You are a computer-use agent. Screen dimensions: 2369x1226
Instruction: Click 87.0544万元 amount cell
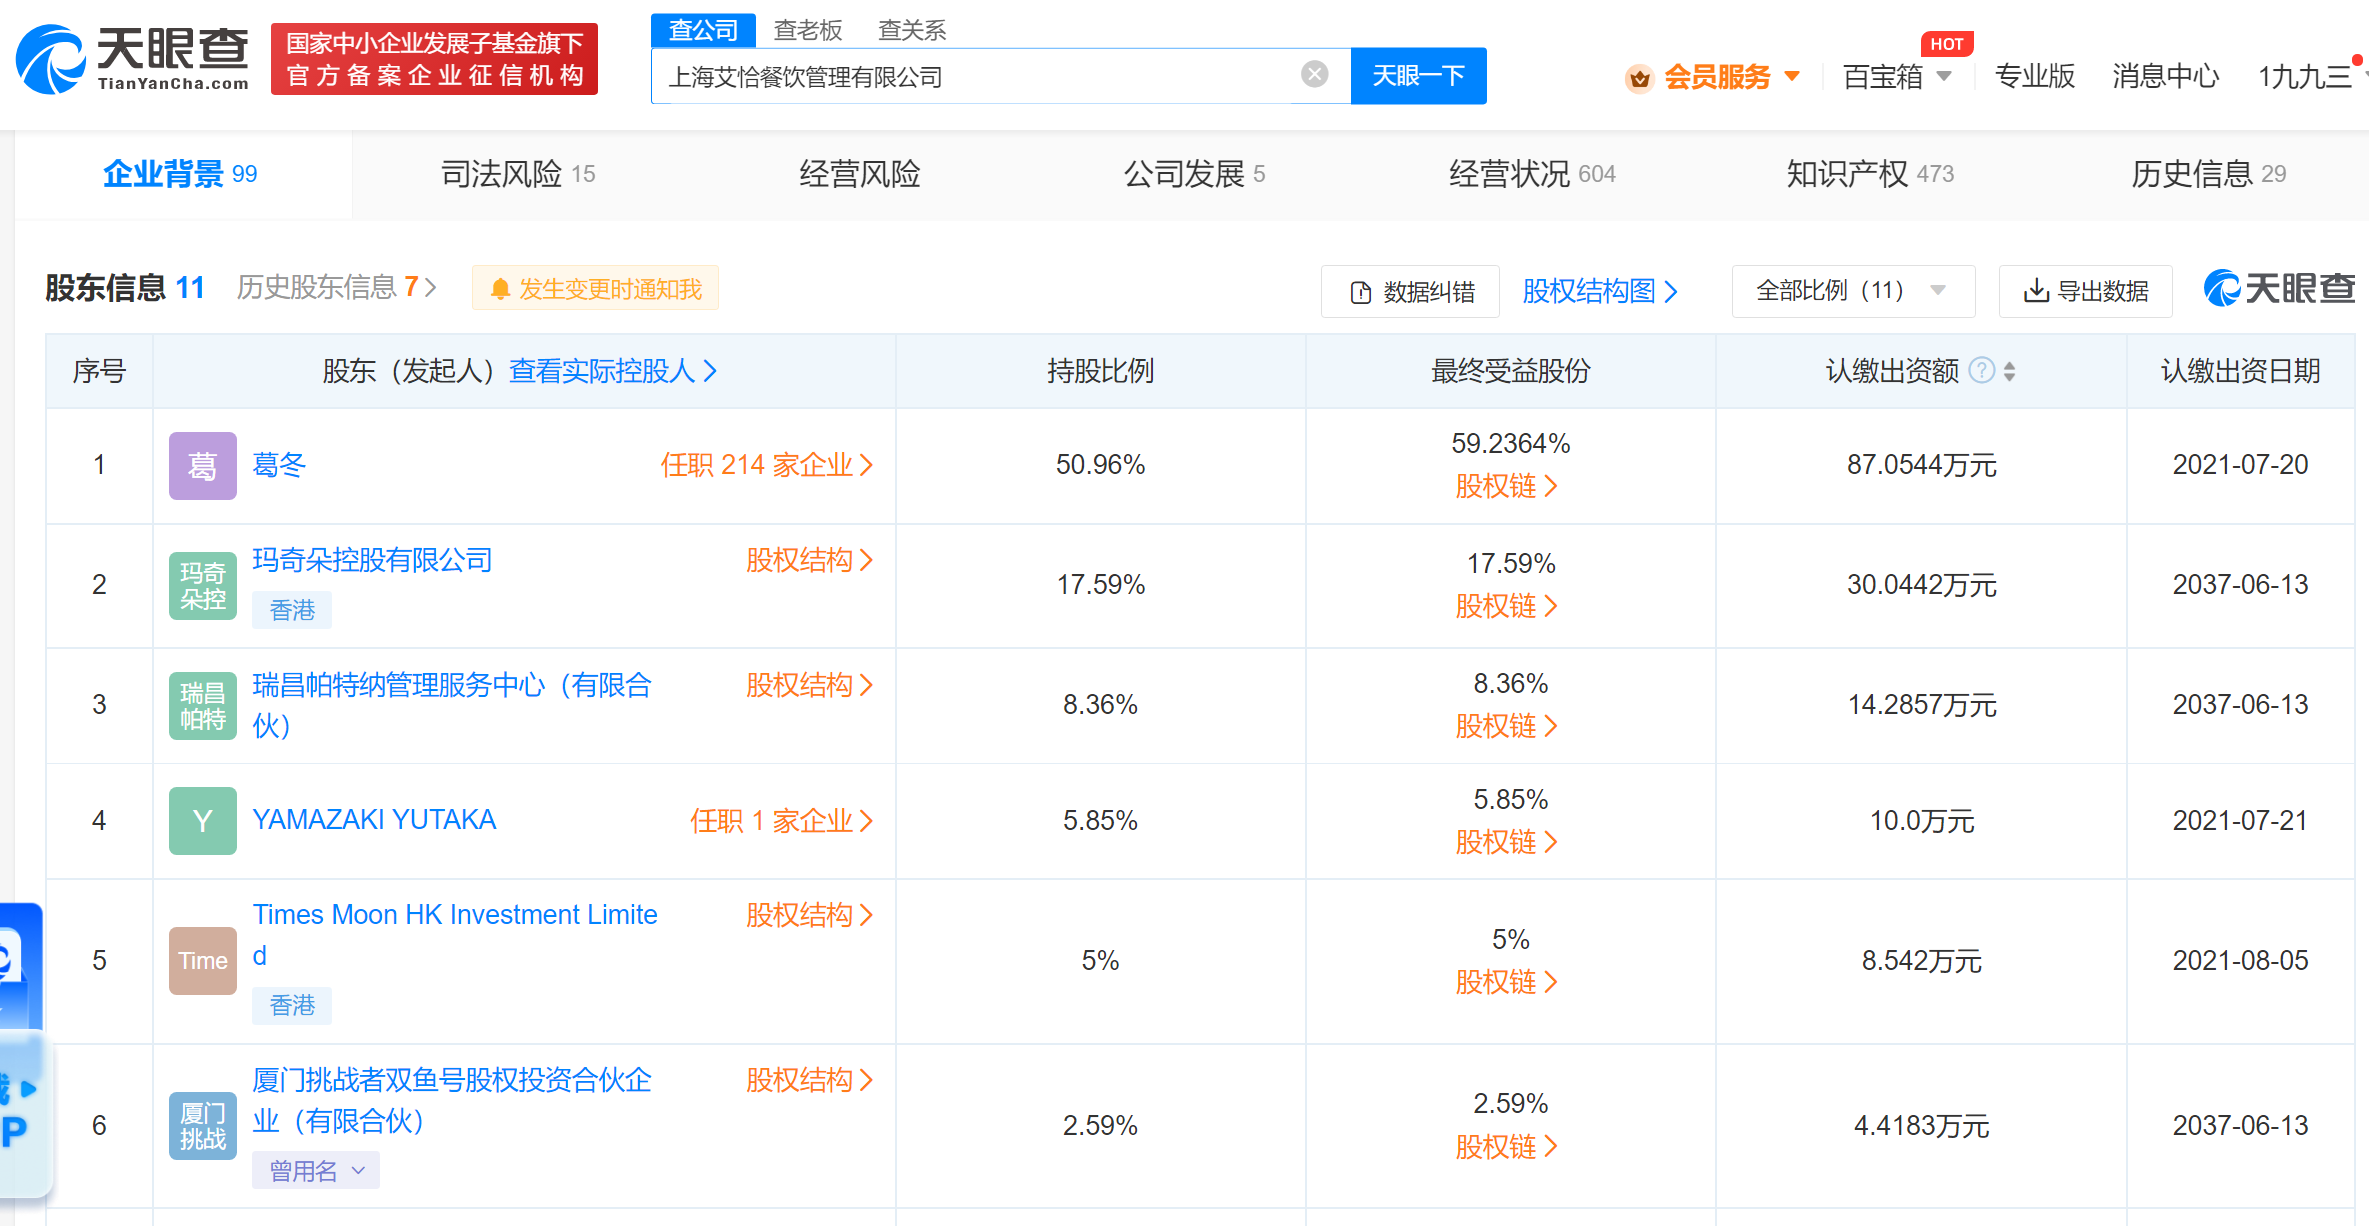(1921, 465)
